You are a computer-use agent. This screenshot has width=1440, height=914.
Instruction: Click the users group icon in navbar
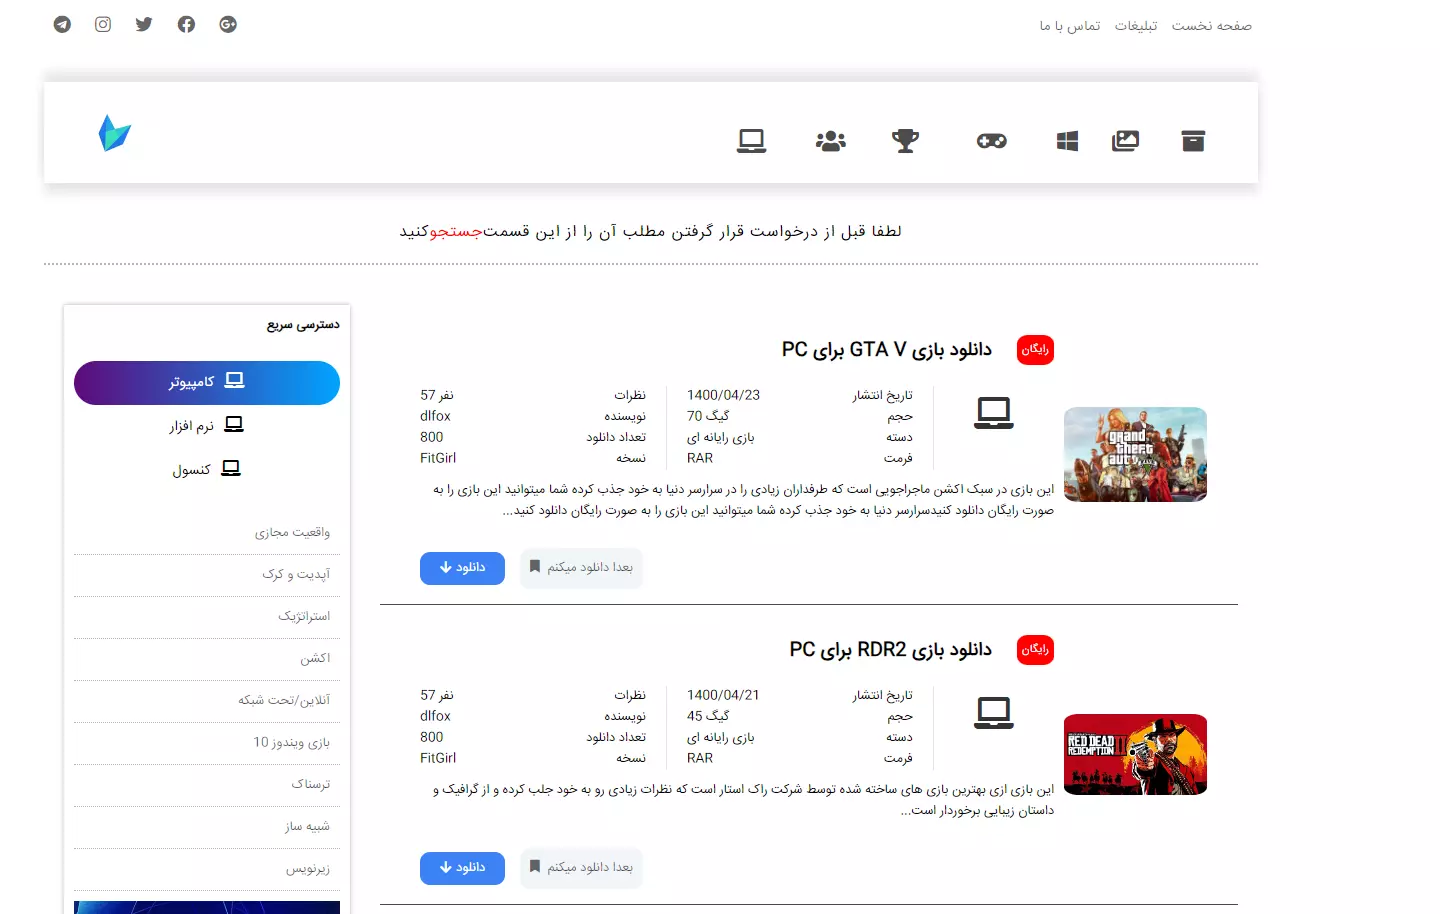click(x=830, y=141)
